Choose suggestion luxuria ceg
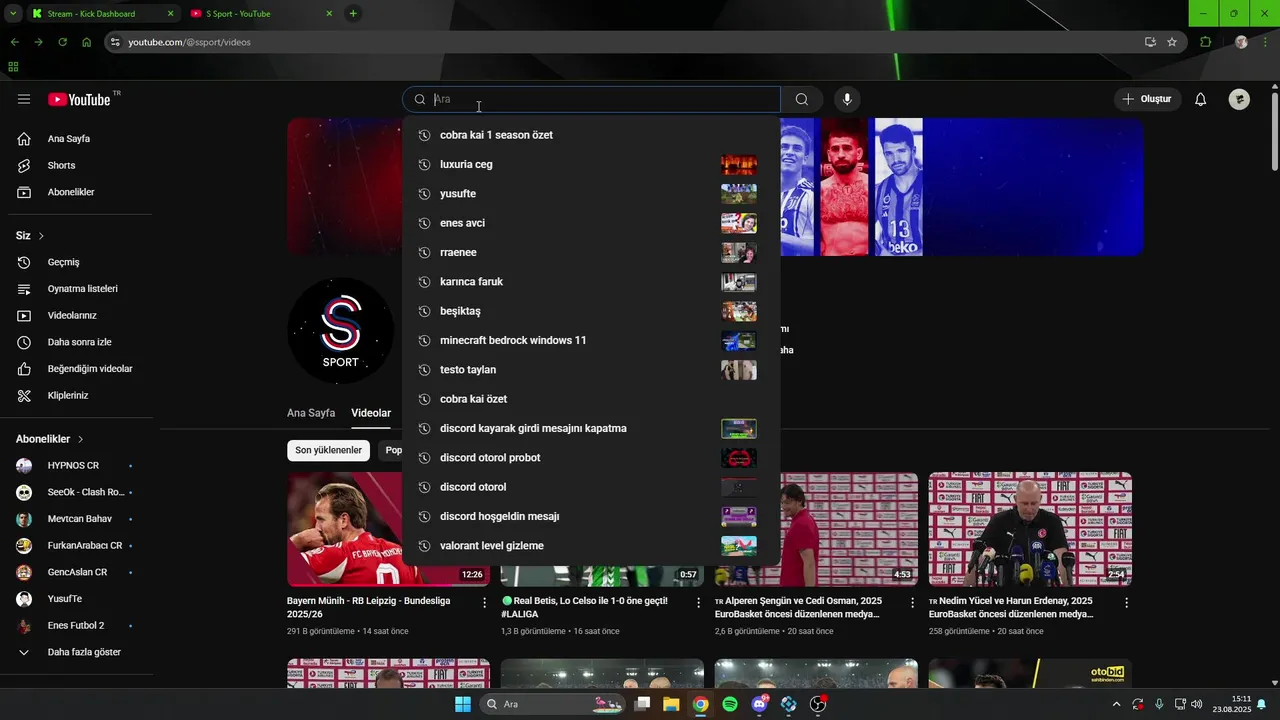Viewport: 1280px width, 720px height. [591, 164]
